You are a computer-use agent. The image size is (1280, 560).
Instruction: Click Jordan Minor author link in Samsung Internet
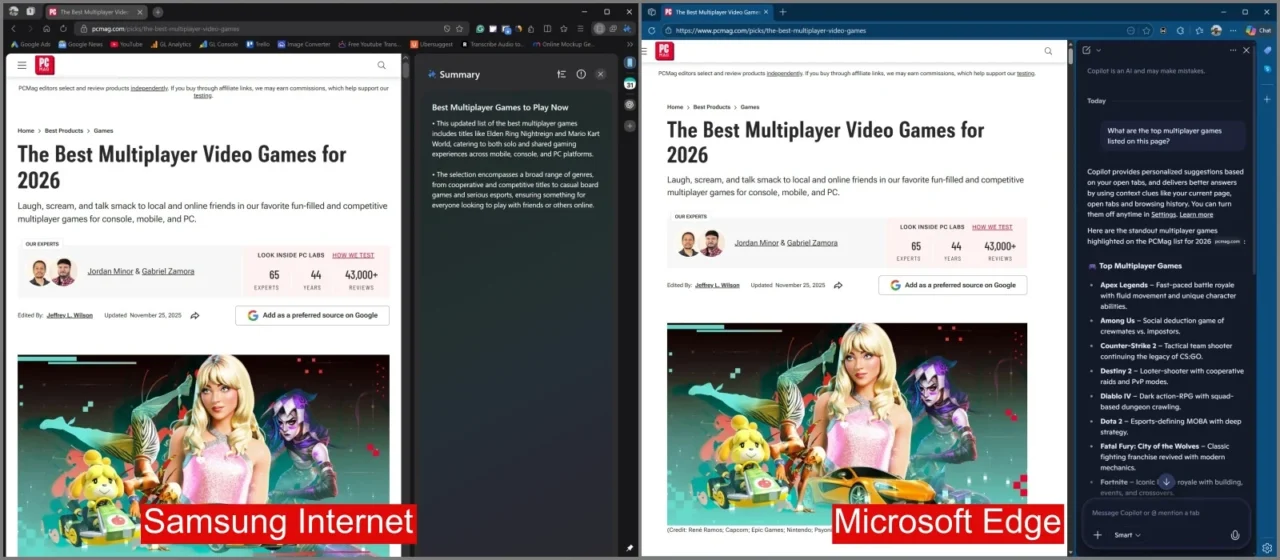(108, 271)
